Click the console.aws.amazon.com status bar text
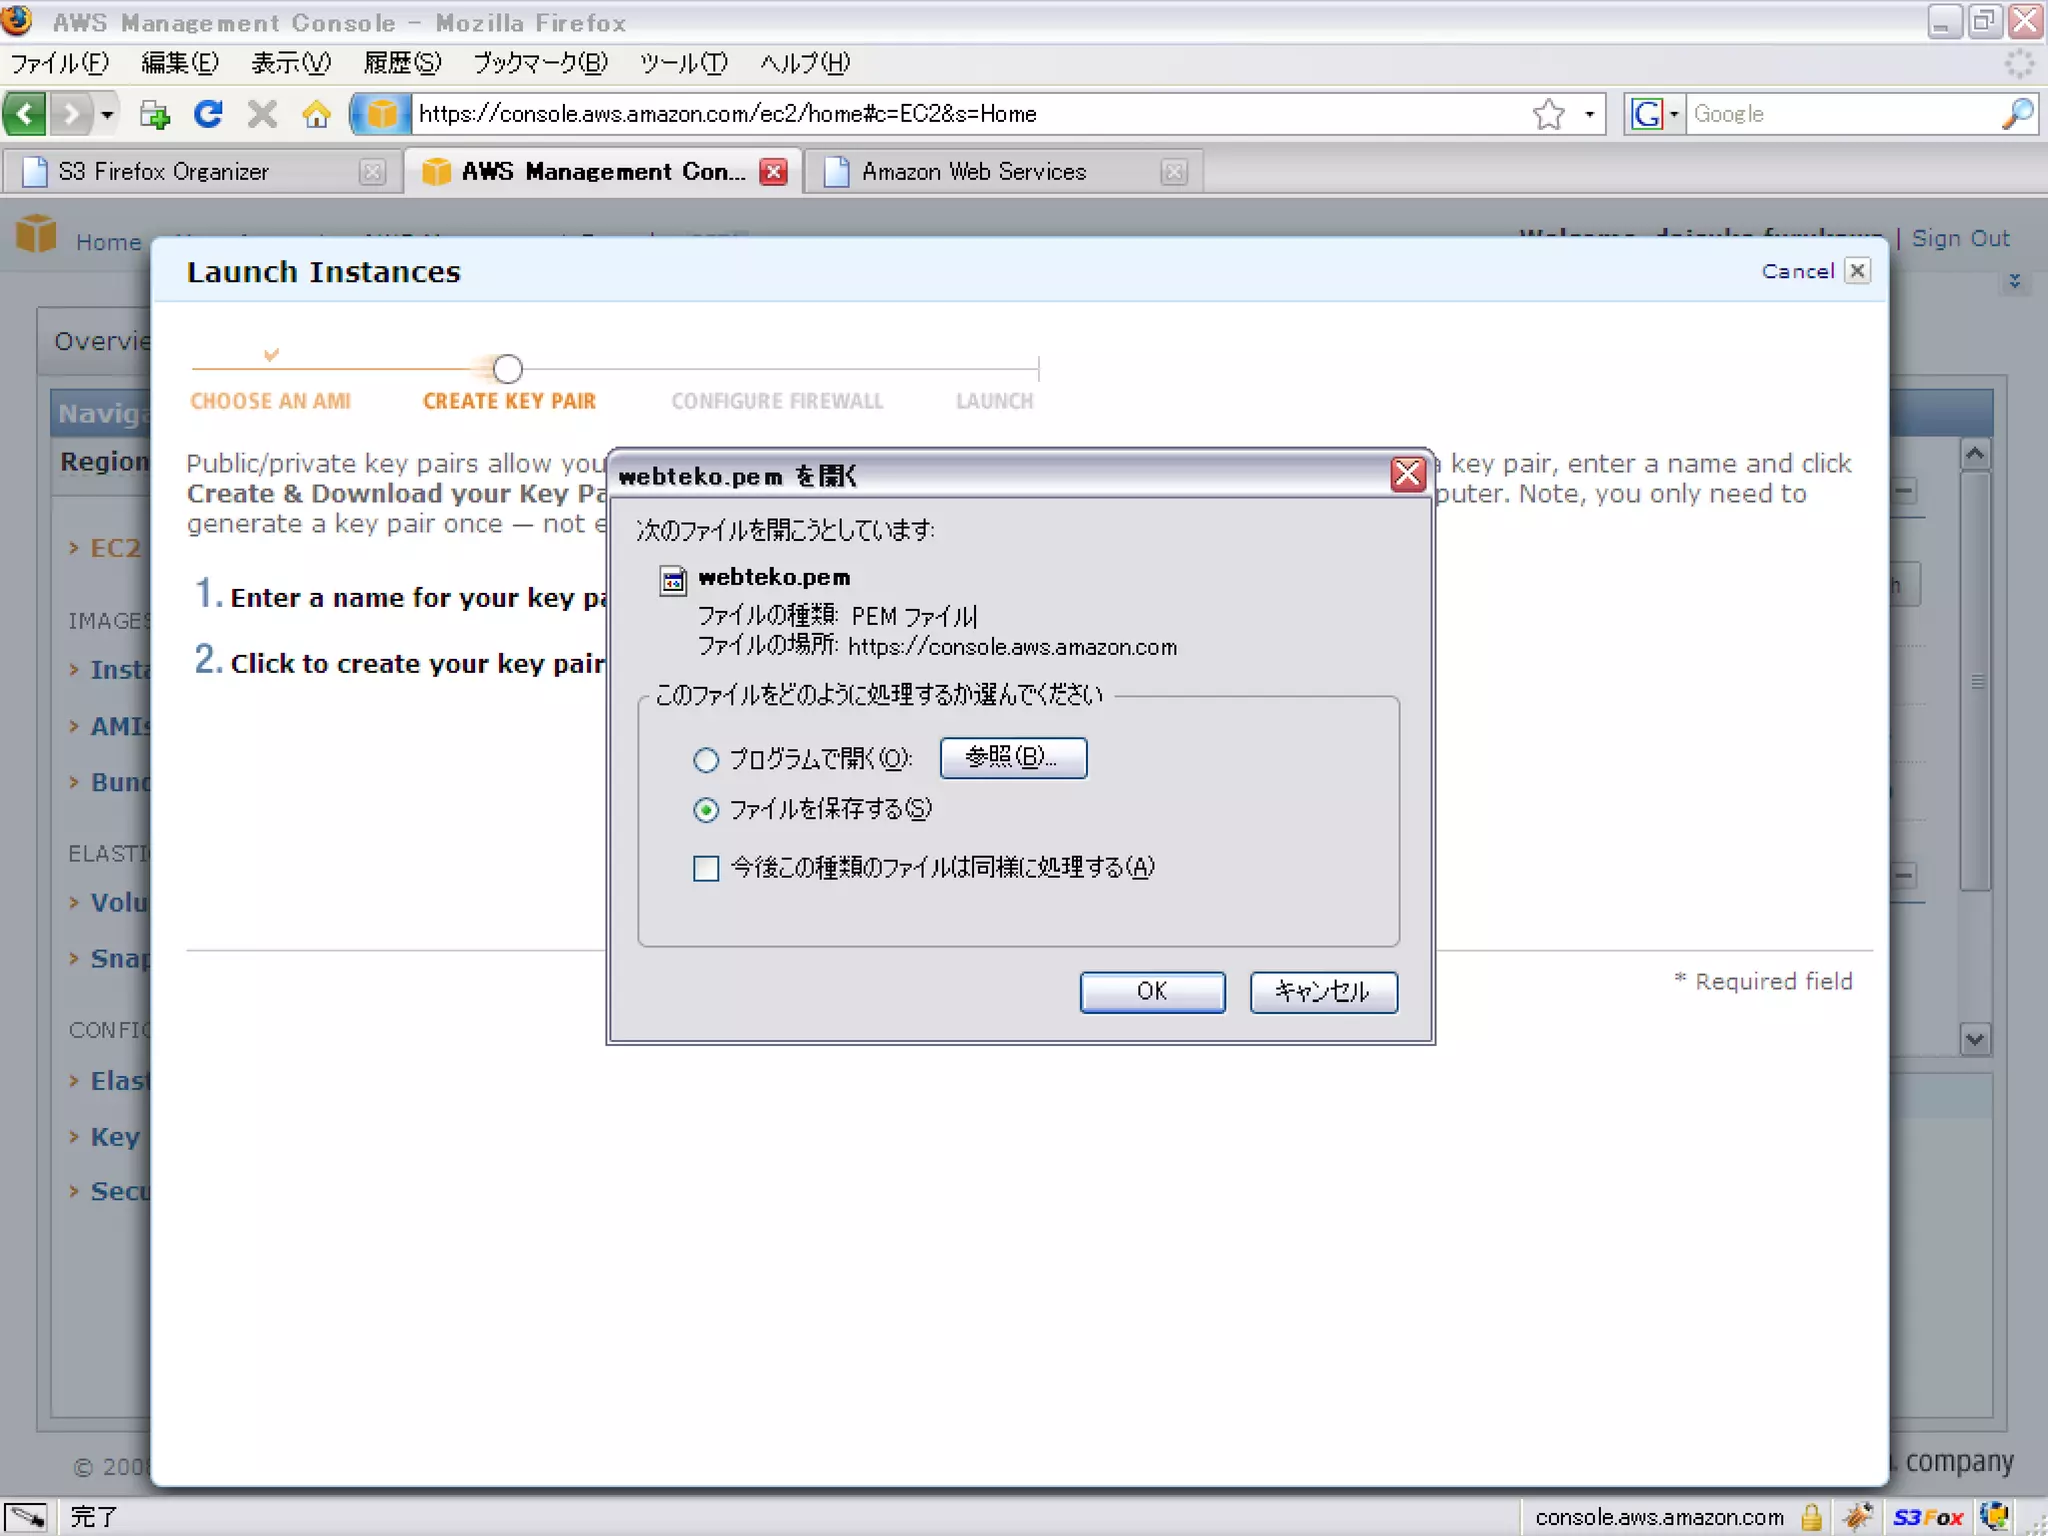Image resolution: width=2048 pixels, height=1536 pixels. click(x=1659, y=1518)
